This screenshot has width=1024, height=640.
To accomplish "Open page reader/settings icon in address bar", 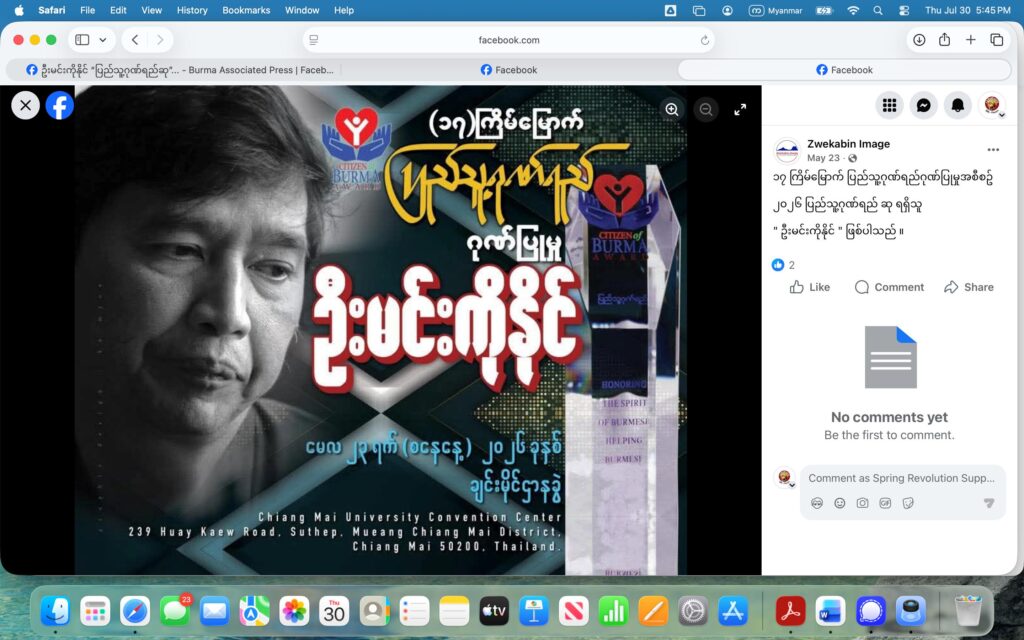I will pyautogui.click(x=314, y=40).
